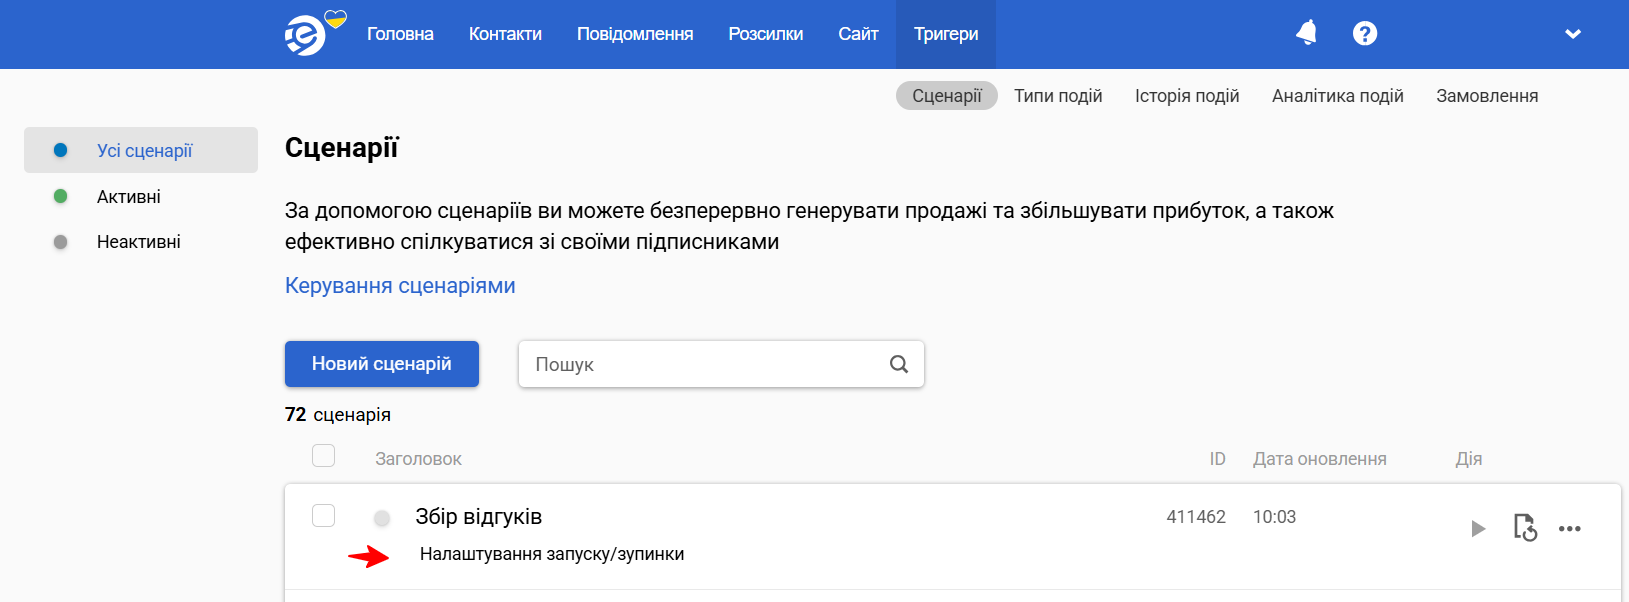Open the notifications bell

1306,33
